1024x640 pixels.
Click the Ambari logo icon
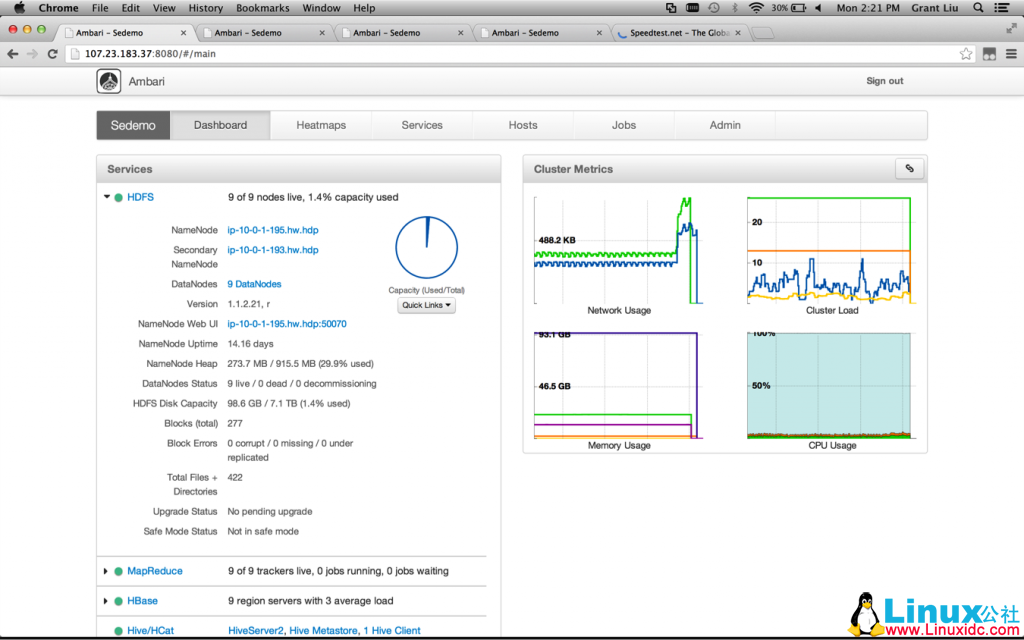(108, 81)
